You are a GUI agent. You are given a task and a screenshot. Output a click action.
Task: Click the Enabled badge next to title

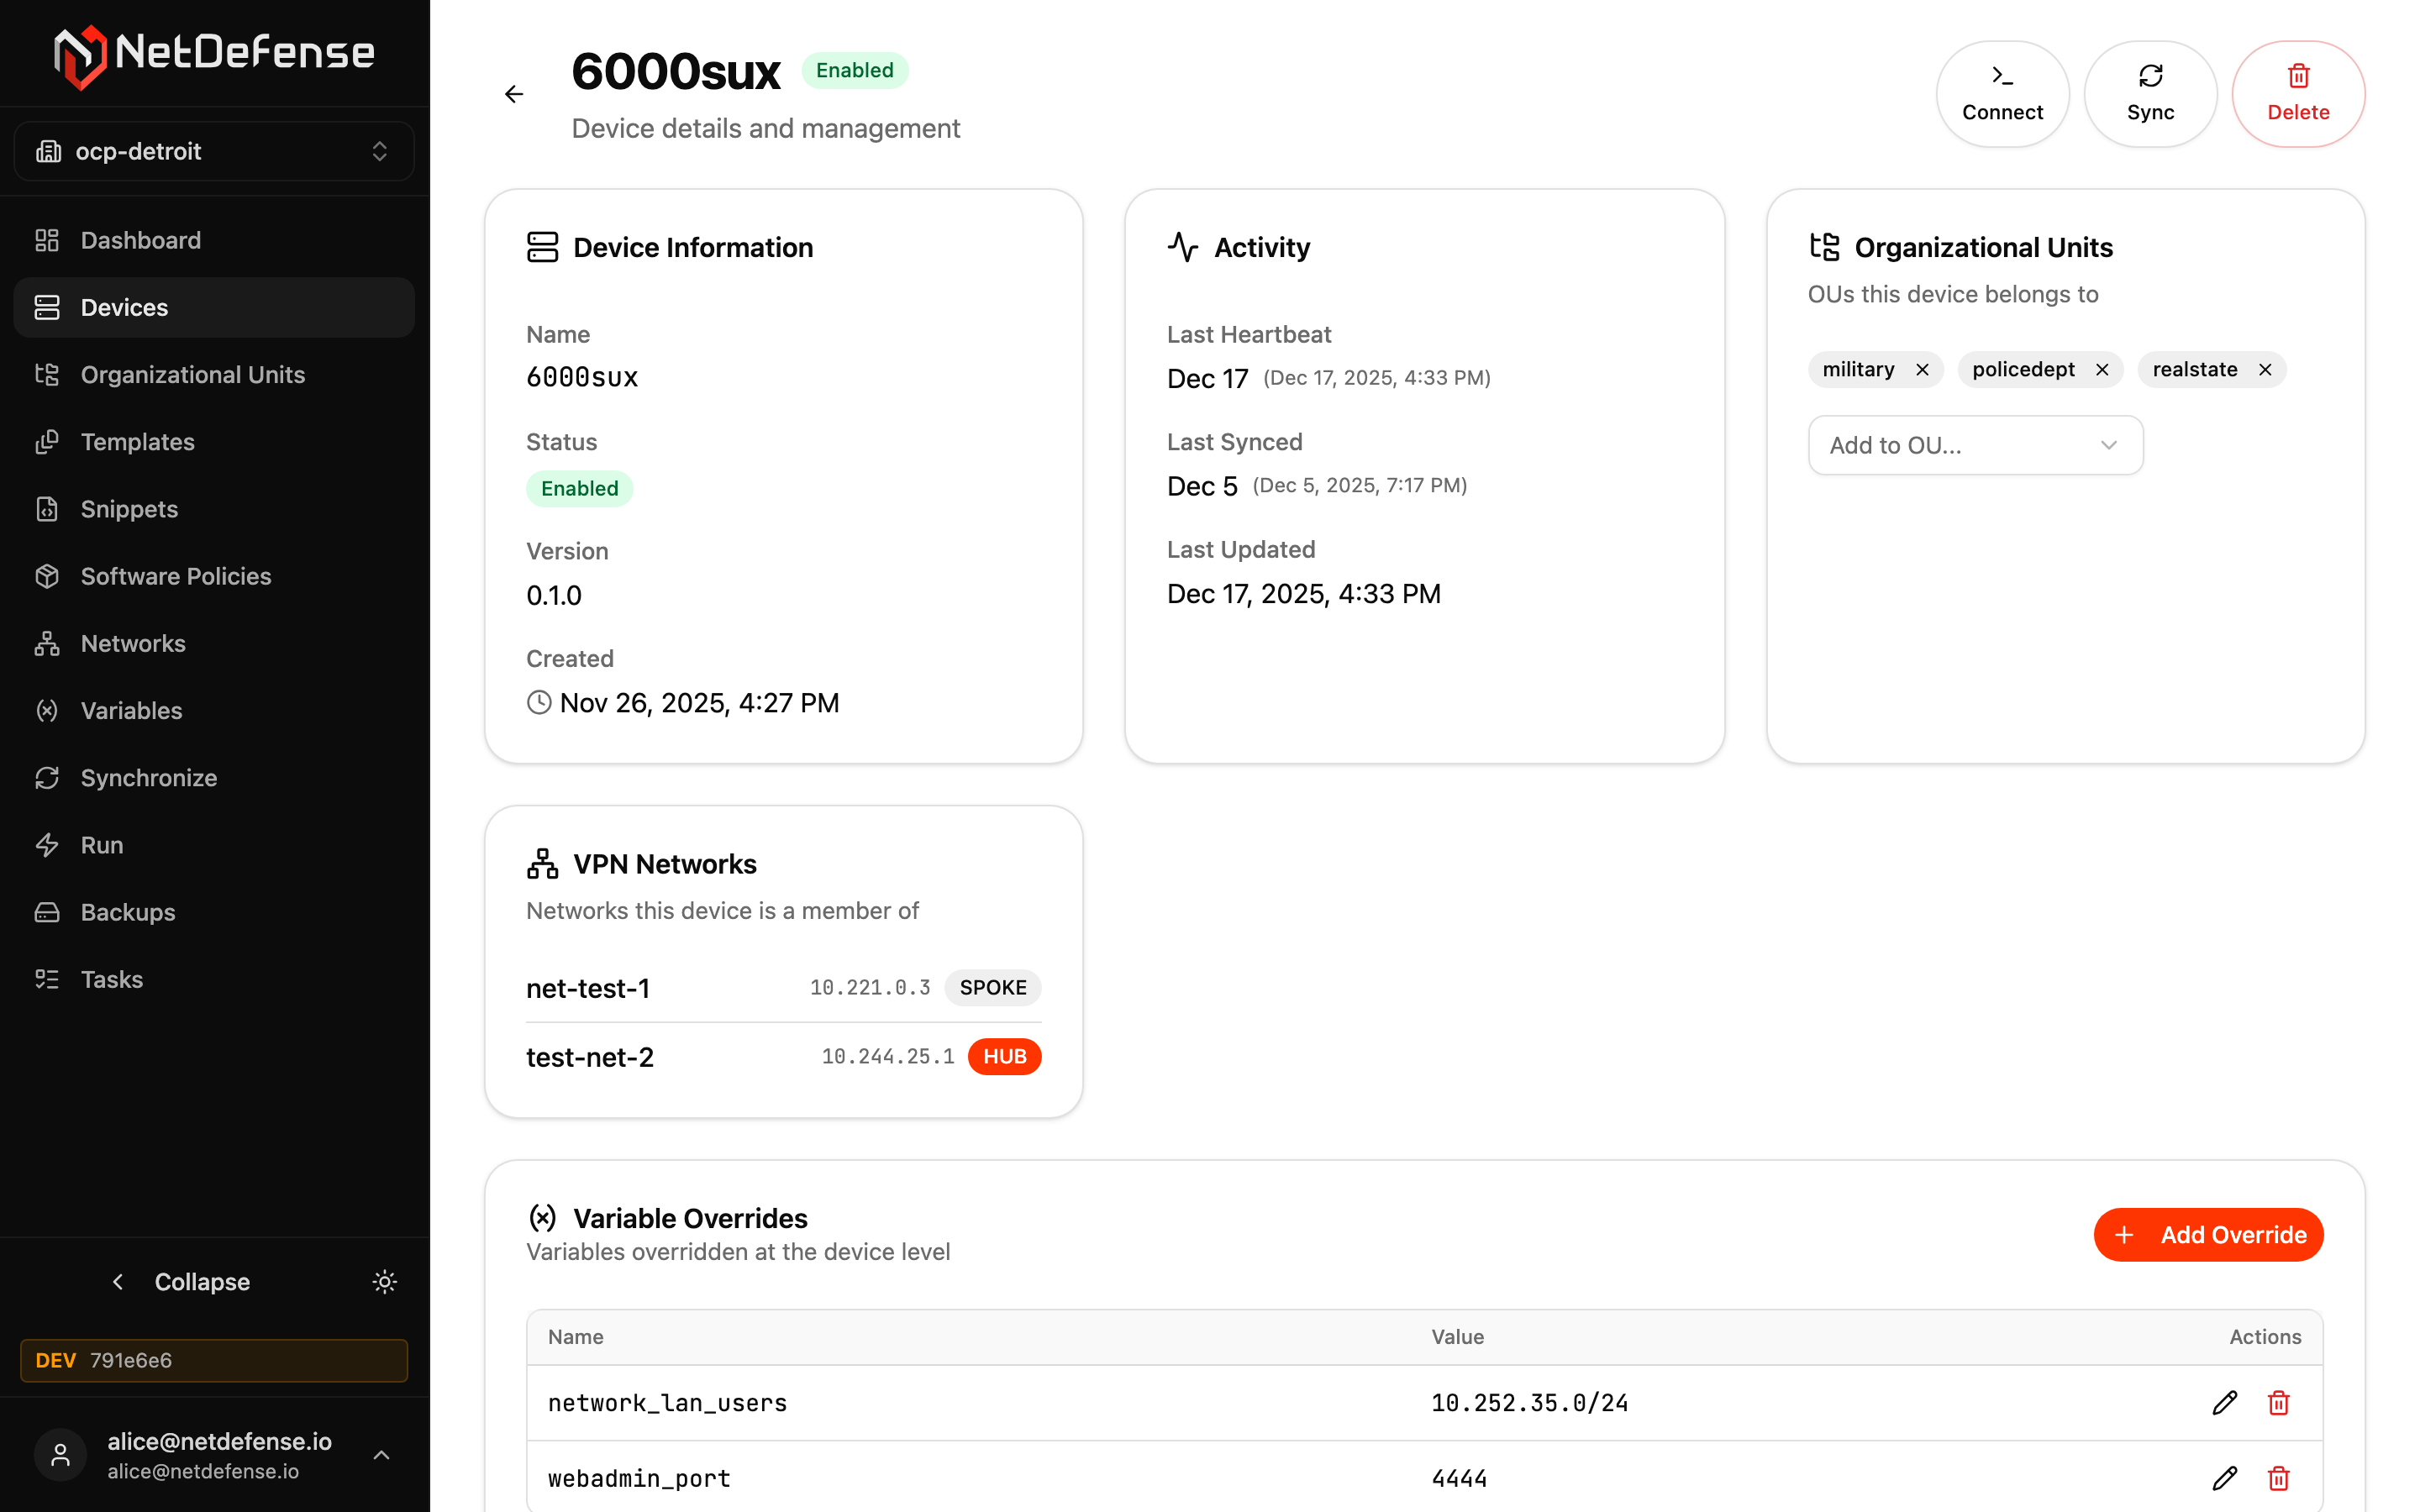[x=854, y=70]
